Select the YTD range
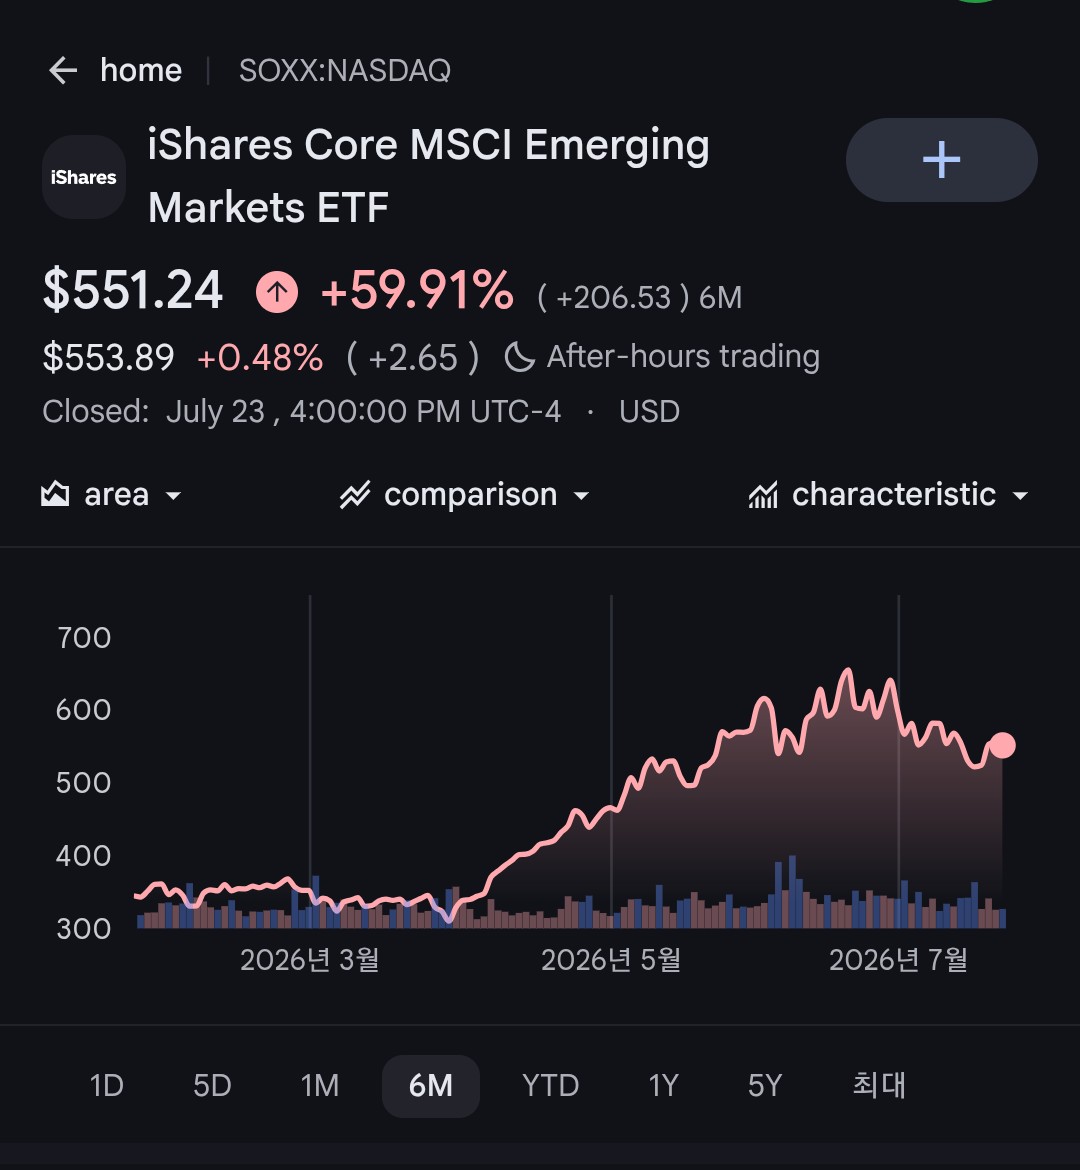The height and width of the screenshot is (1170, 1080). 550,1086
